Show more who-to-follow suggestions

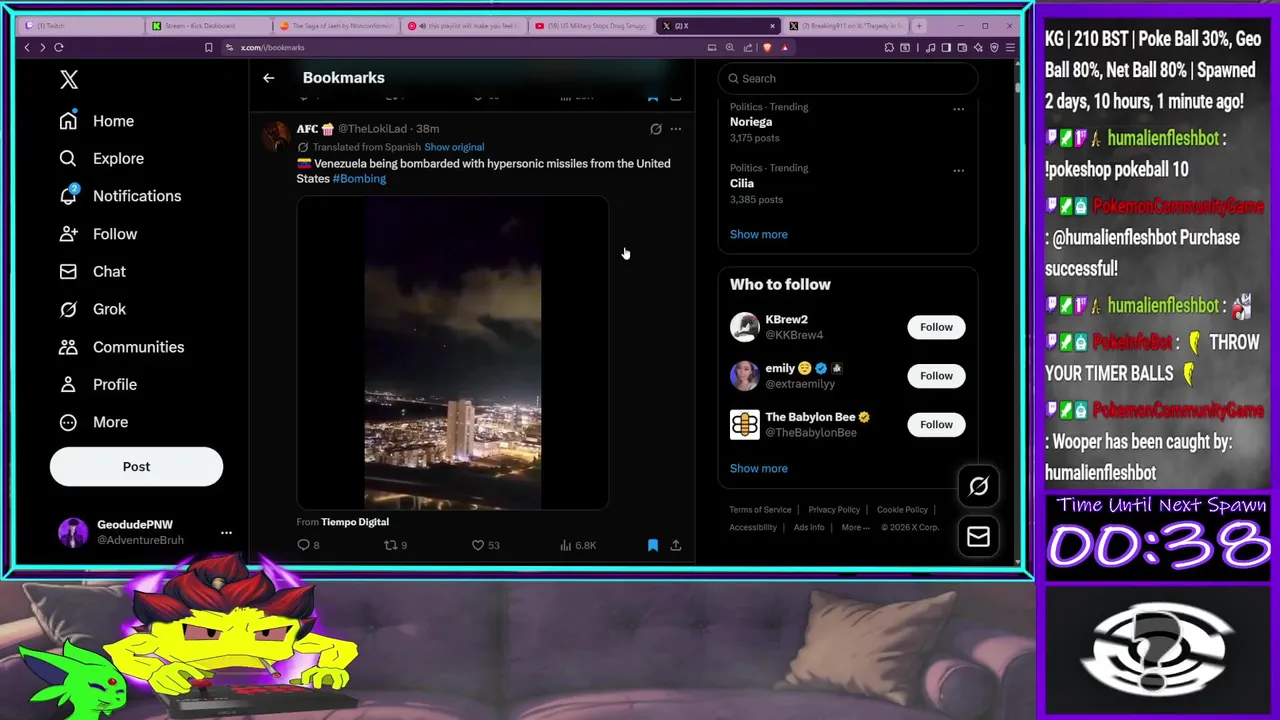click(x=758, y=468)
